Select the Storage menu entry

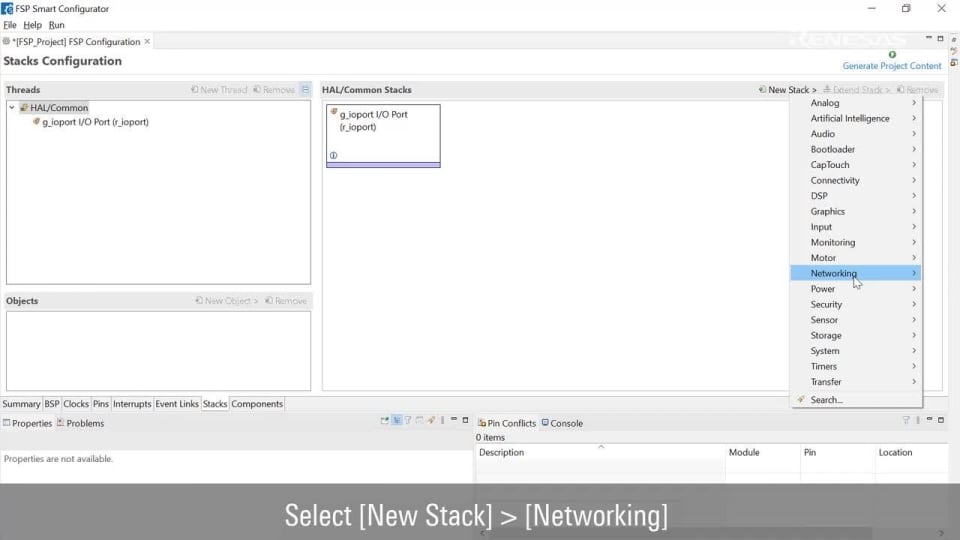(856, 336)
